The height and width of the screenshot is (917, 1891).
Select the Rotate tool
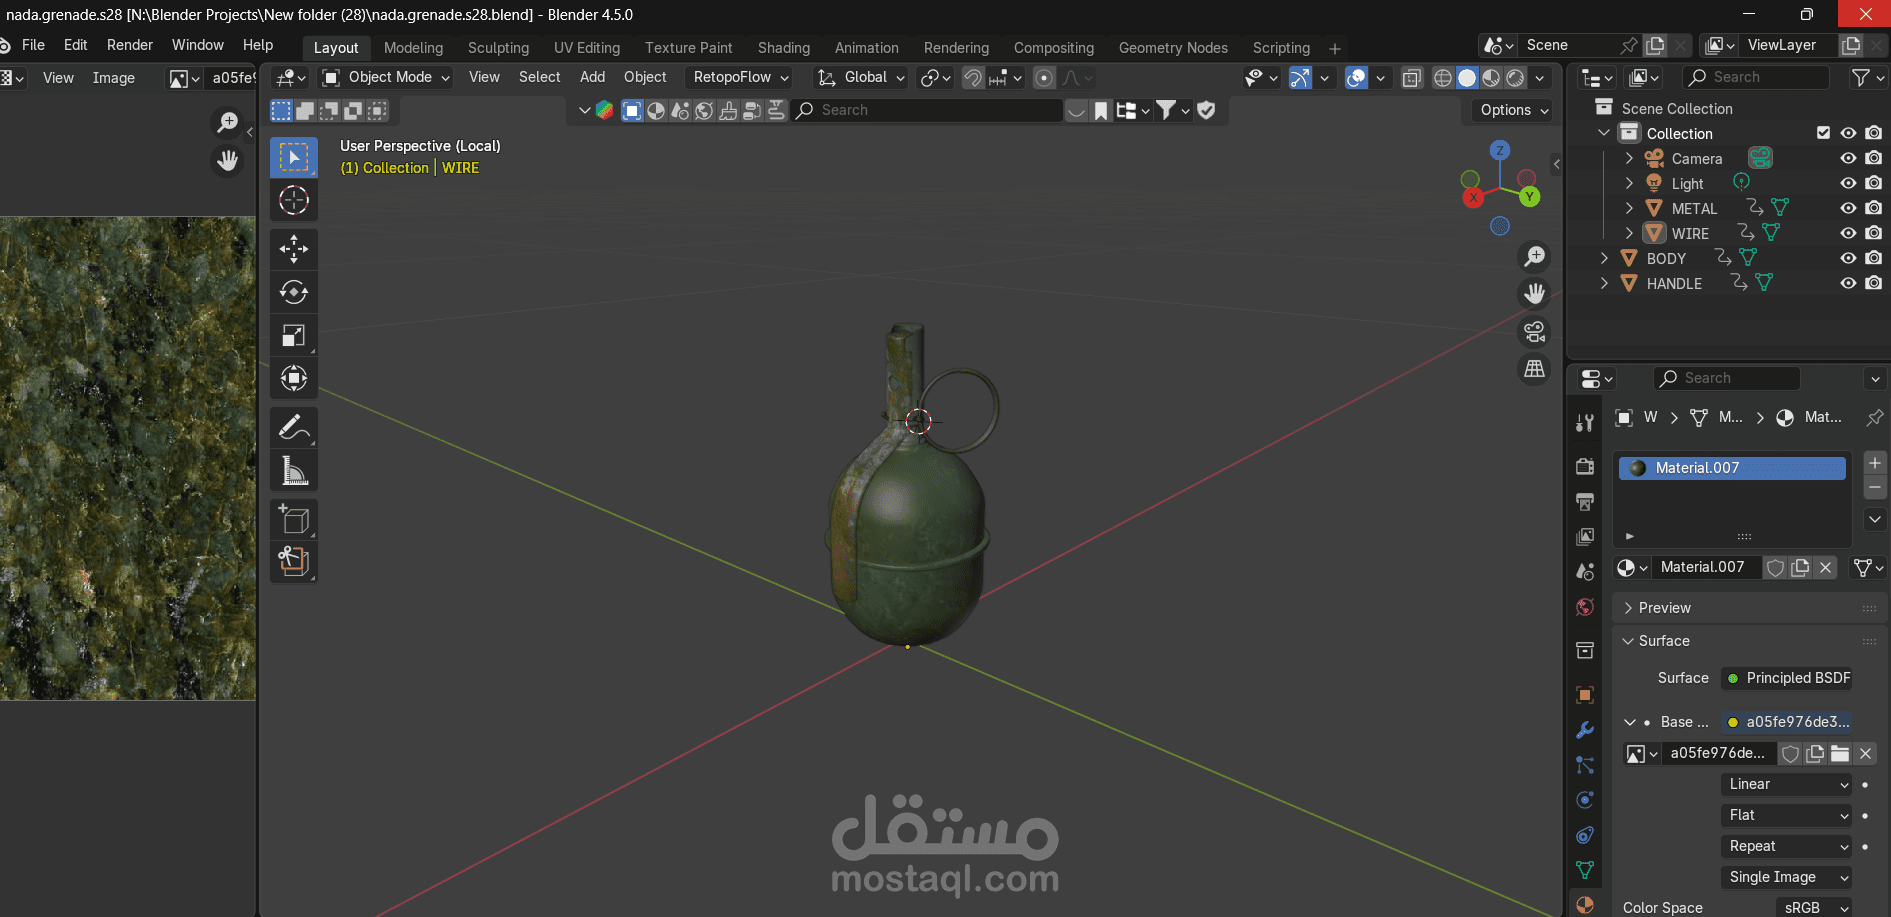293,292
